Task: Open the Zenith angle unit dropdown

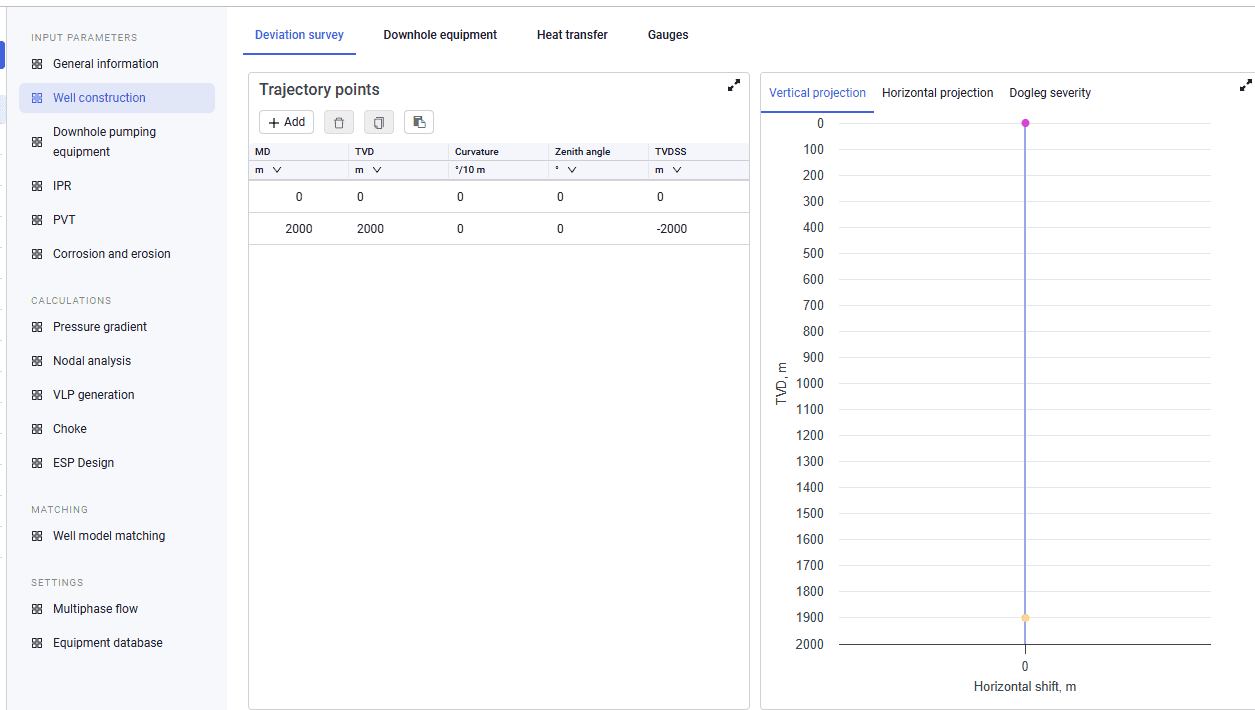Action: pos(567,170)
